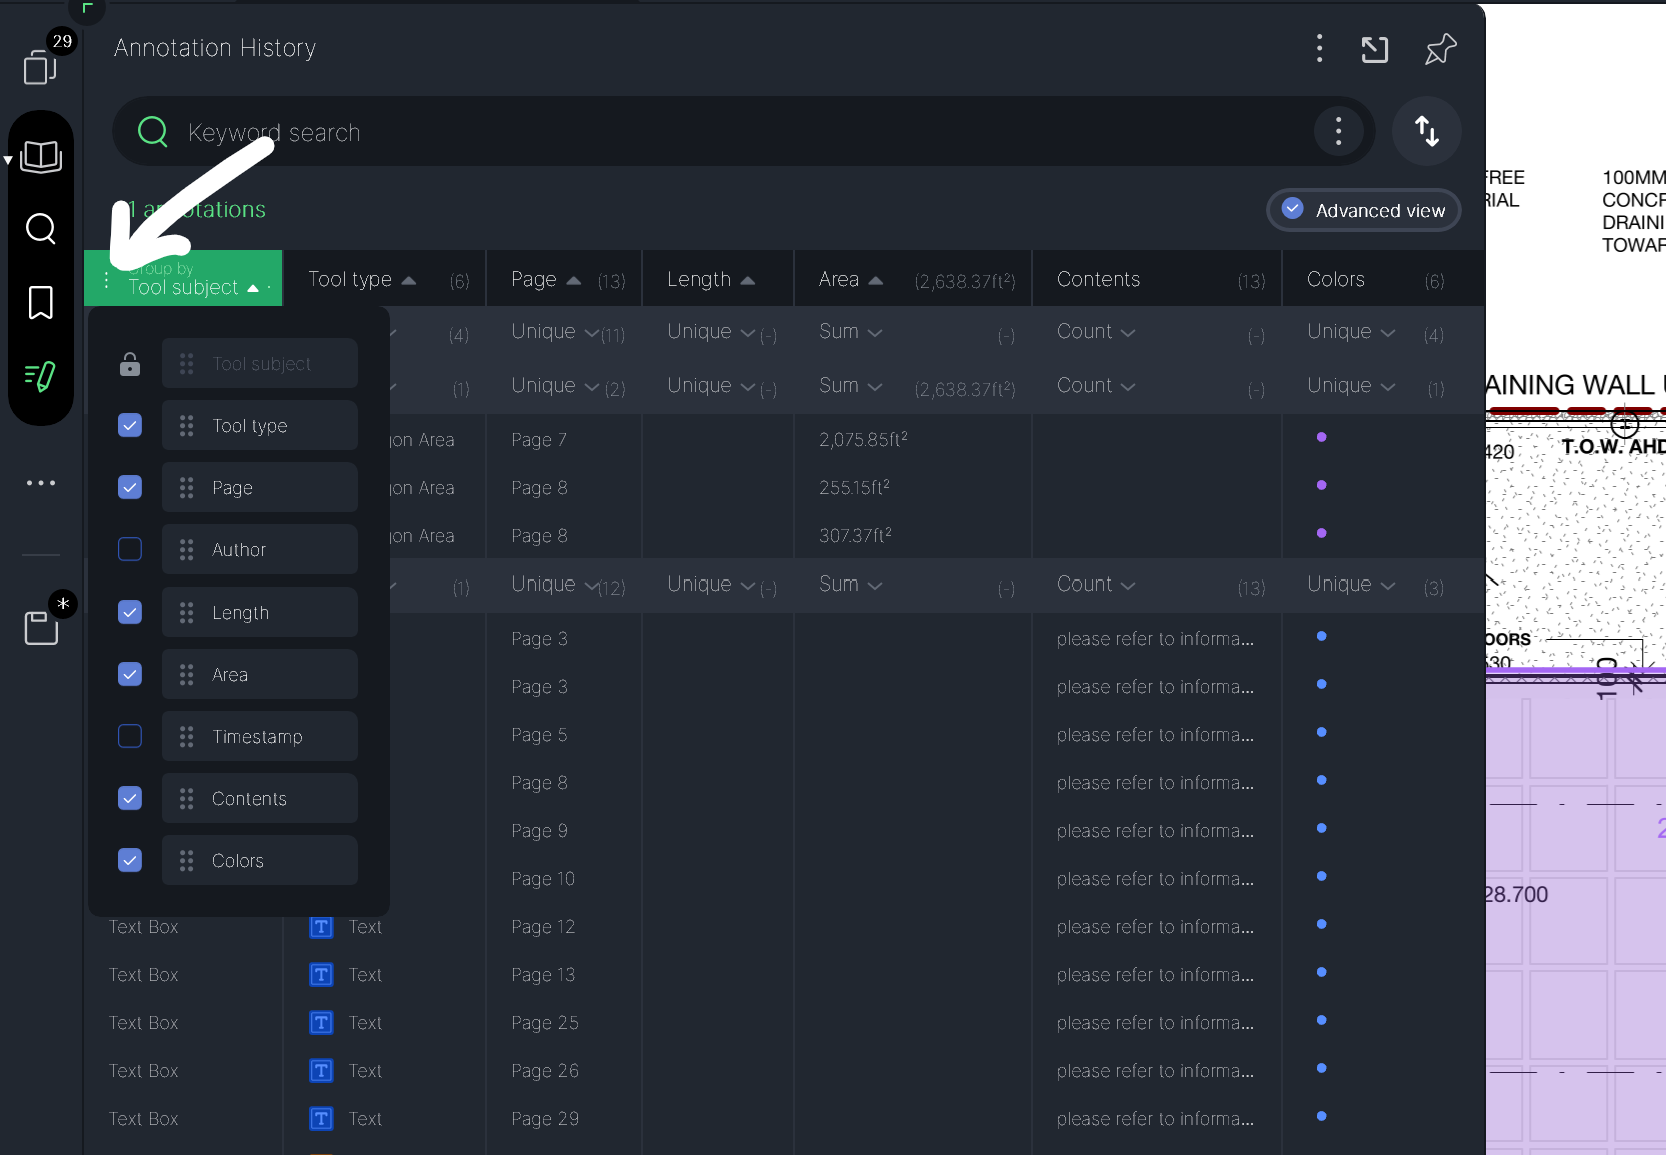Image resolution: width=1666 pixels, height=1156 pixels.
Task: Grab the drag handle for Colors column
Action: pos(187,861)
